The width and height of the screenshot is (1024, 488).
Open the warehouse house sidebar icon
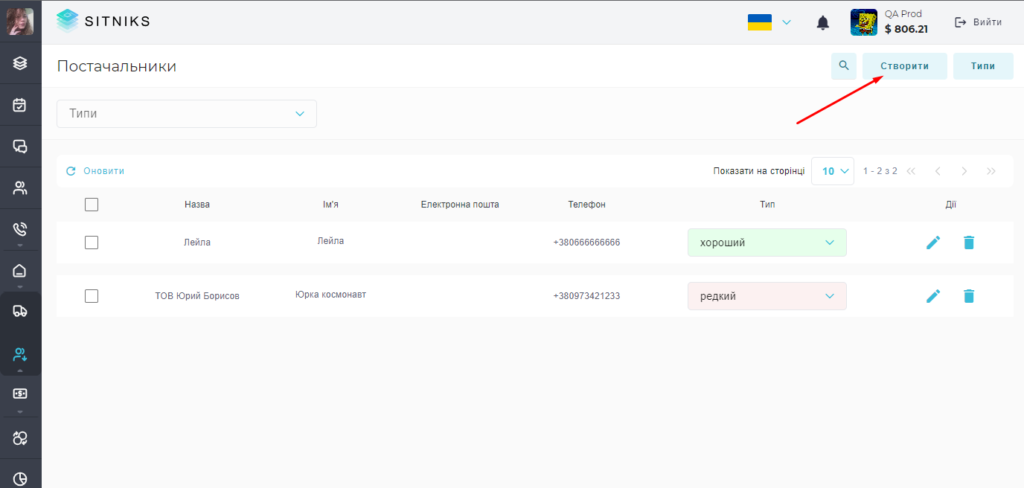(x=20, y=270)
